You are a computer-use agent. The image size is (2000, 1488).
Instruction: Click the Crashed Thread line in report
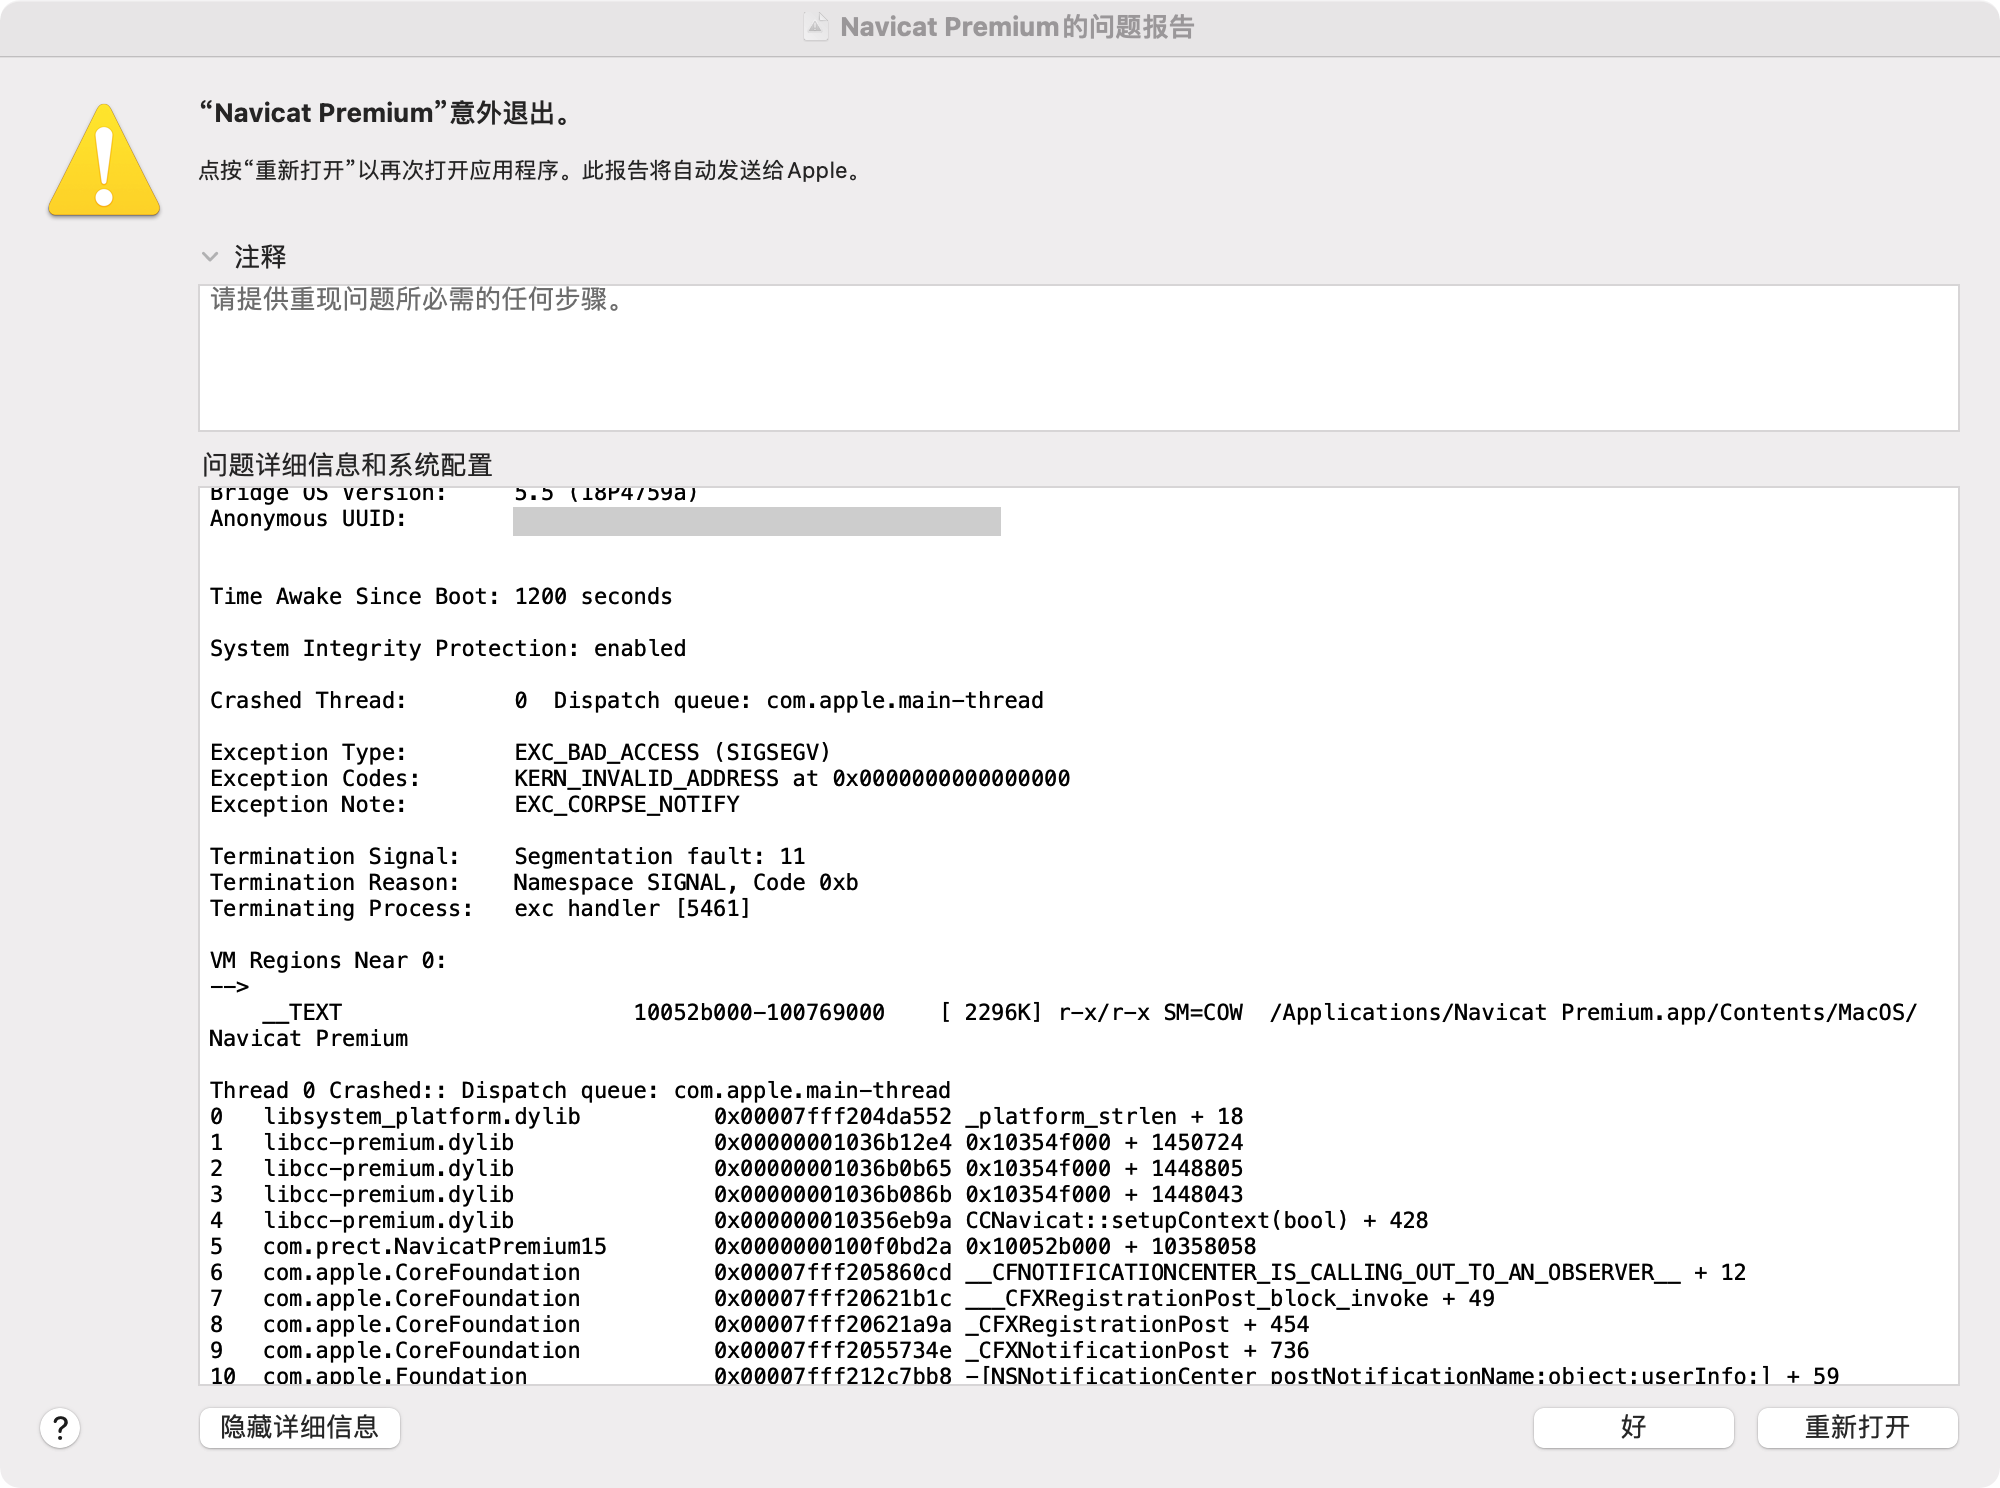tap(626, 701)
